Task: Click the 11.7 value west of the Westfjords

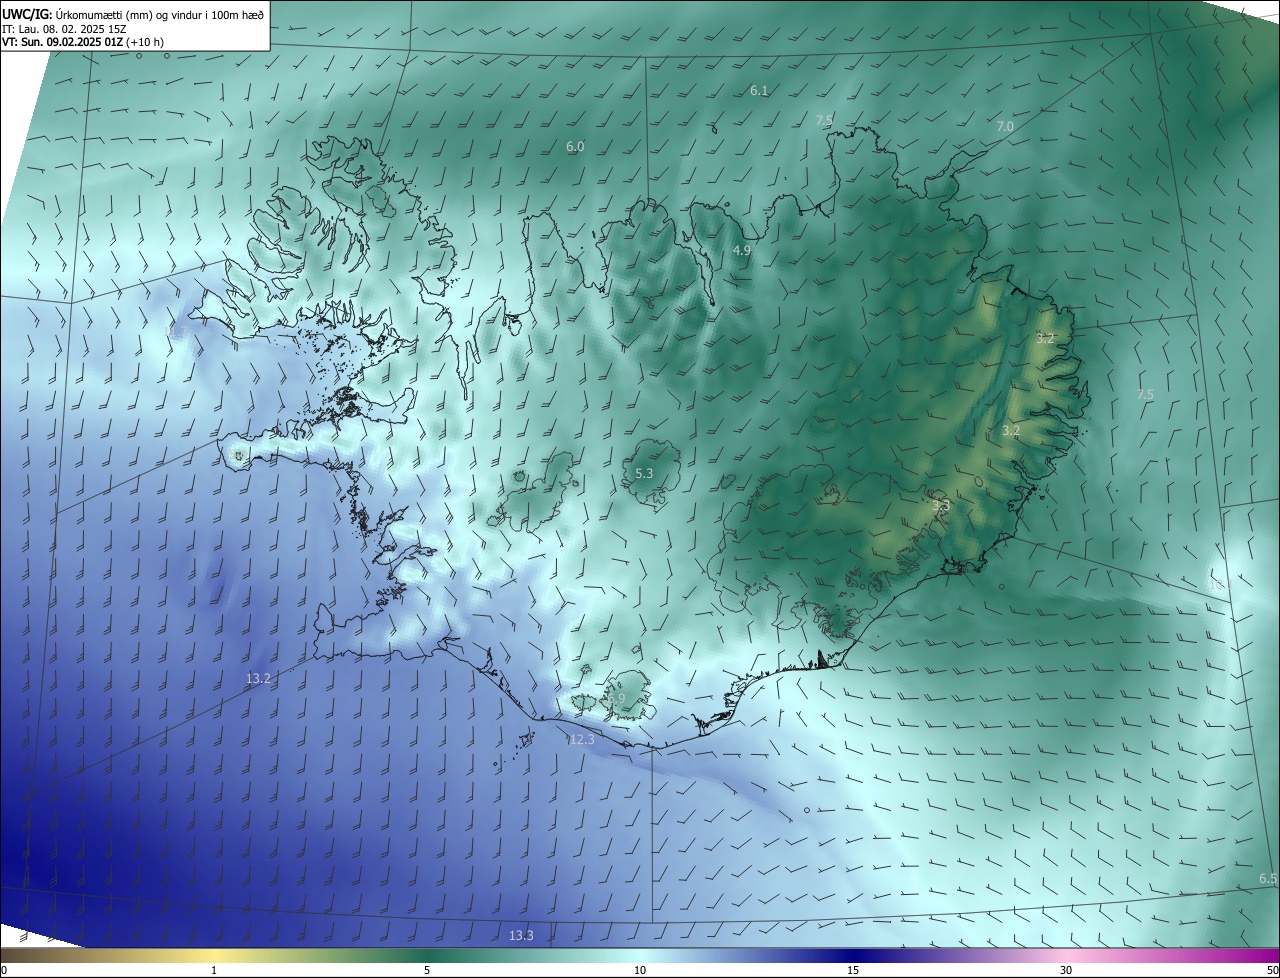Action: [175, 331]
